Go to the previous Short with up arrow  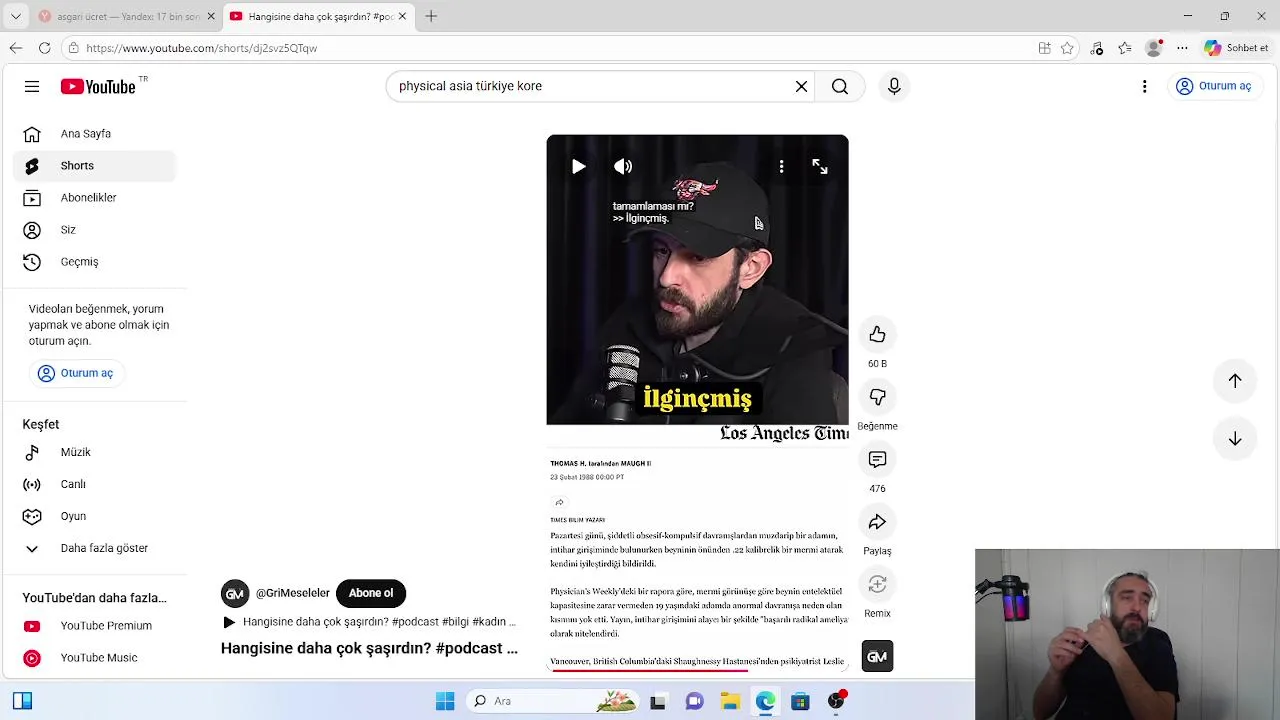pyautogui.click(x=1235, y=380)
